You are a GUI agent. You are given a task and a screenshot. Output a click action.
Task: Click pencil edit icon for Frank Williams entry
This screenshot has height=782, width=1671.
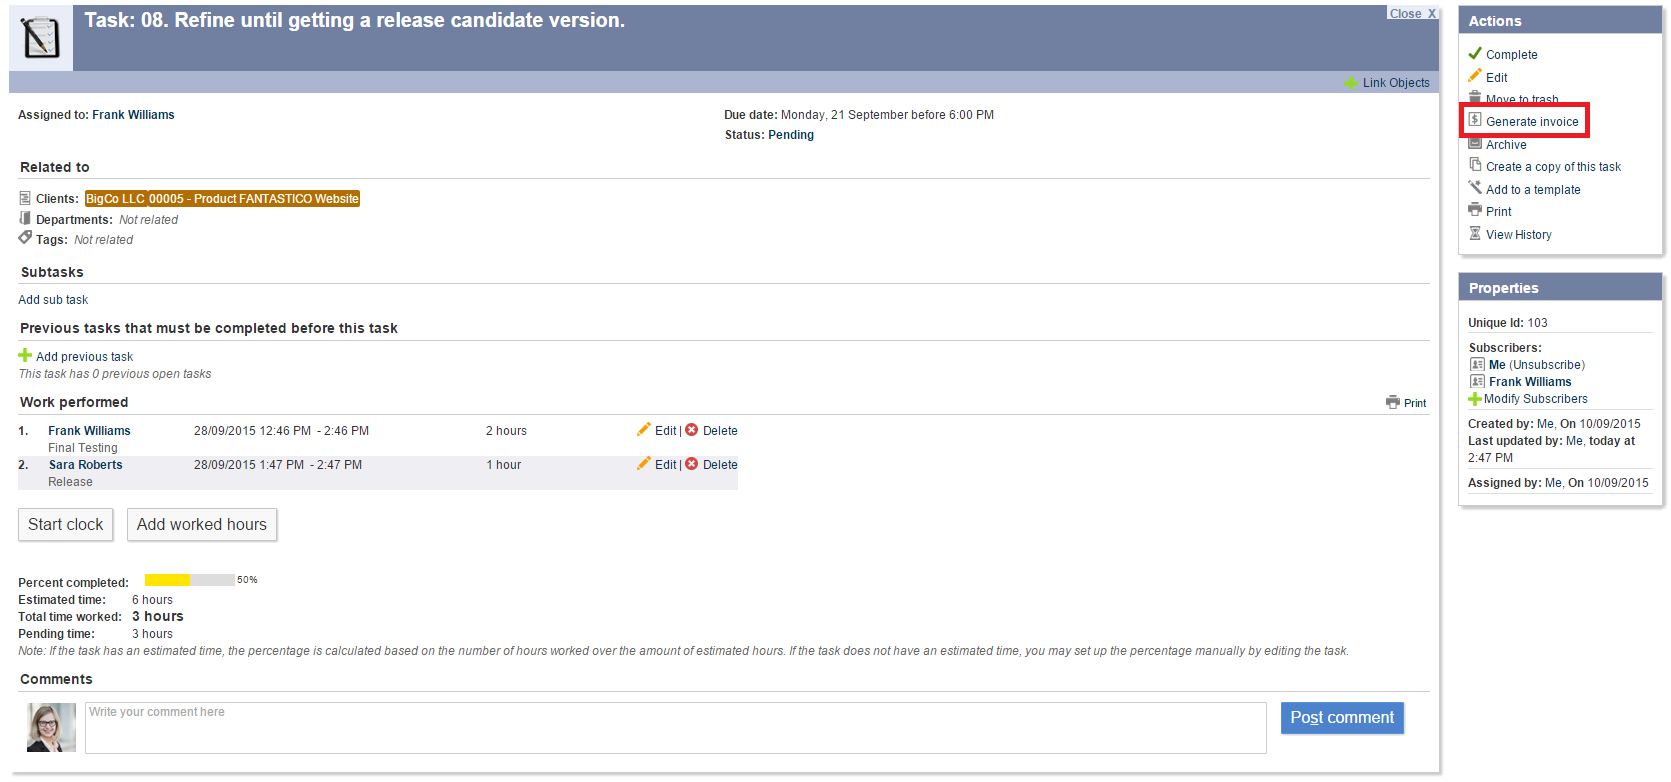[x=644, y=430]
